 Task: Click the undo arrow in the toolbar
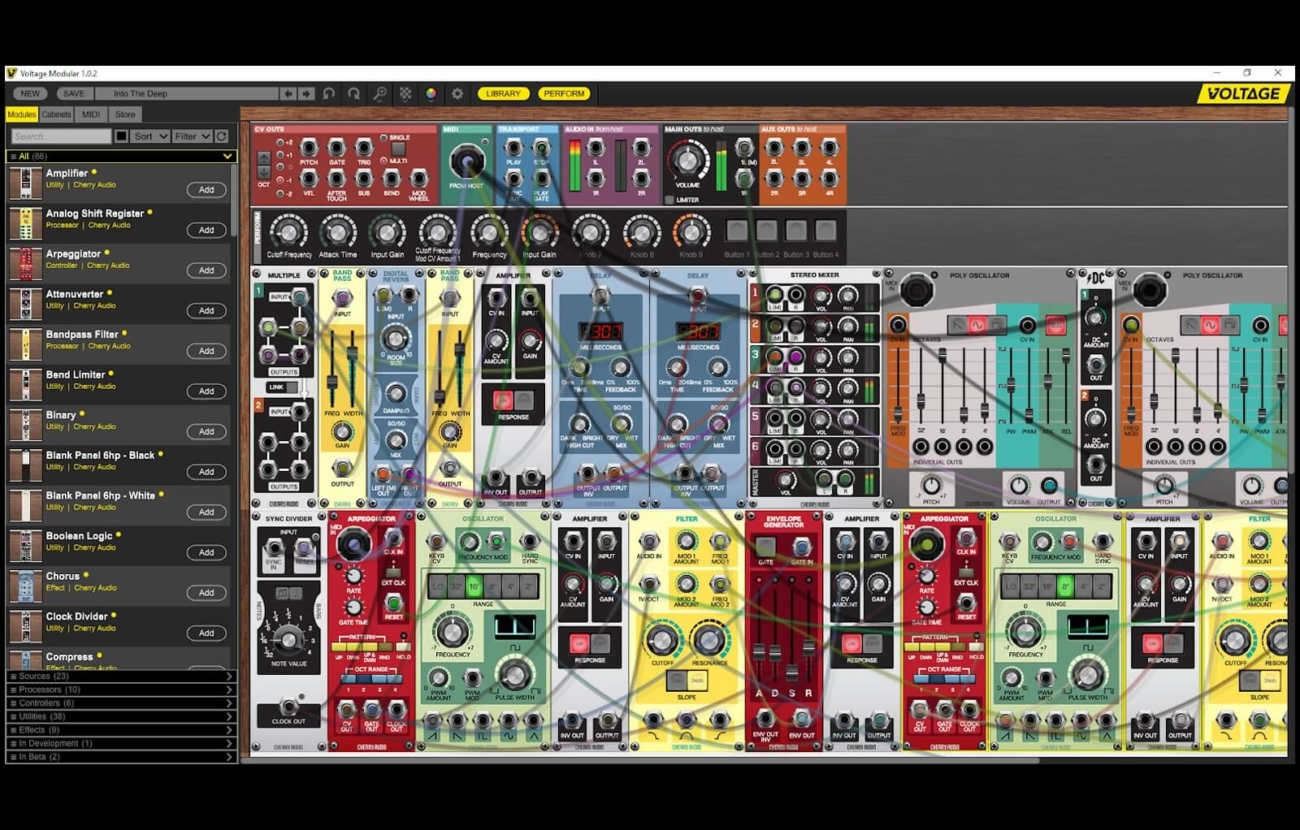328,94
